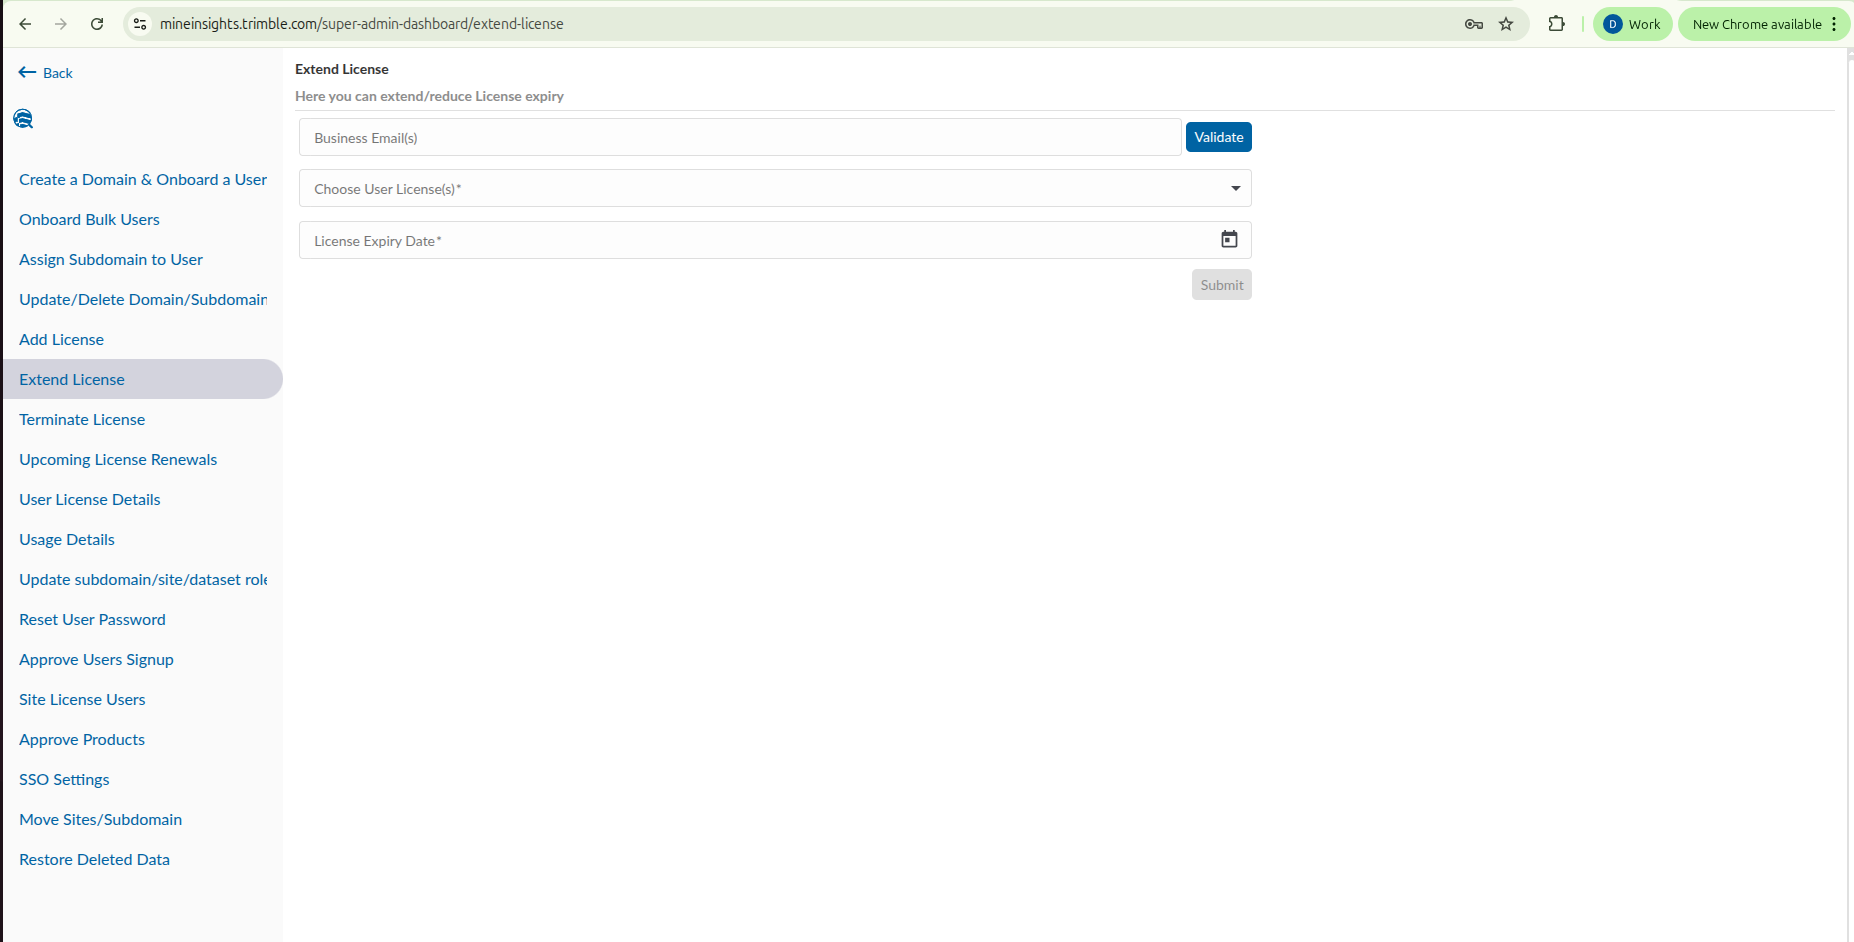Open Terminate License from the sidebar

coord(82,420)
